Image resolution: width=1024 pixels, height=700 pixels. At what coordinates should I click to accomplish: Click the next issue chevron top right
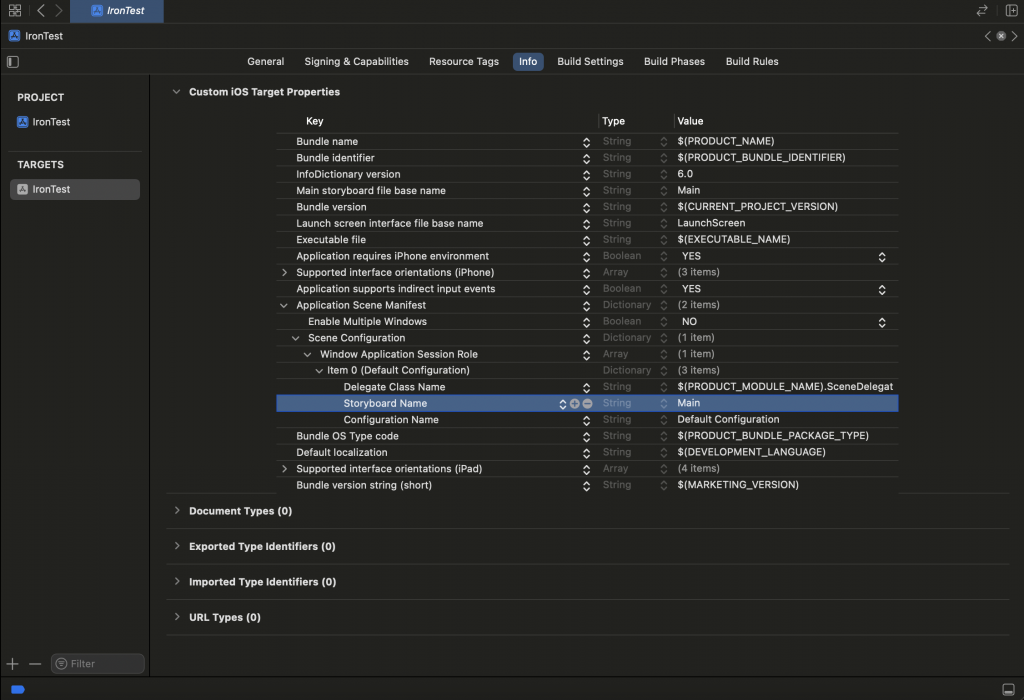[1014, 36]
